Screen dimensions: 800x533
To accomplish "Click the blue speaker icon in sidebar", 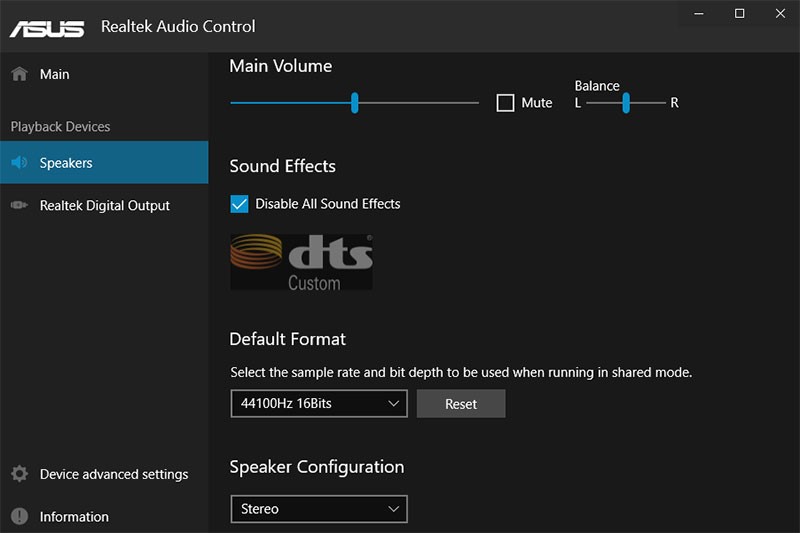I will click(x=19, y=163).
